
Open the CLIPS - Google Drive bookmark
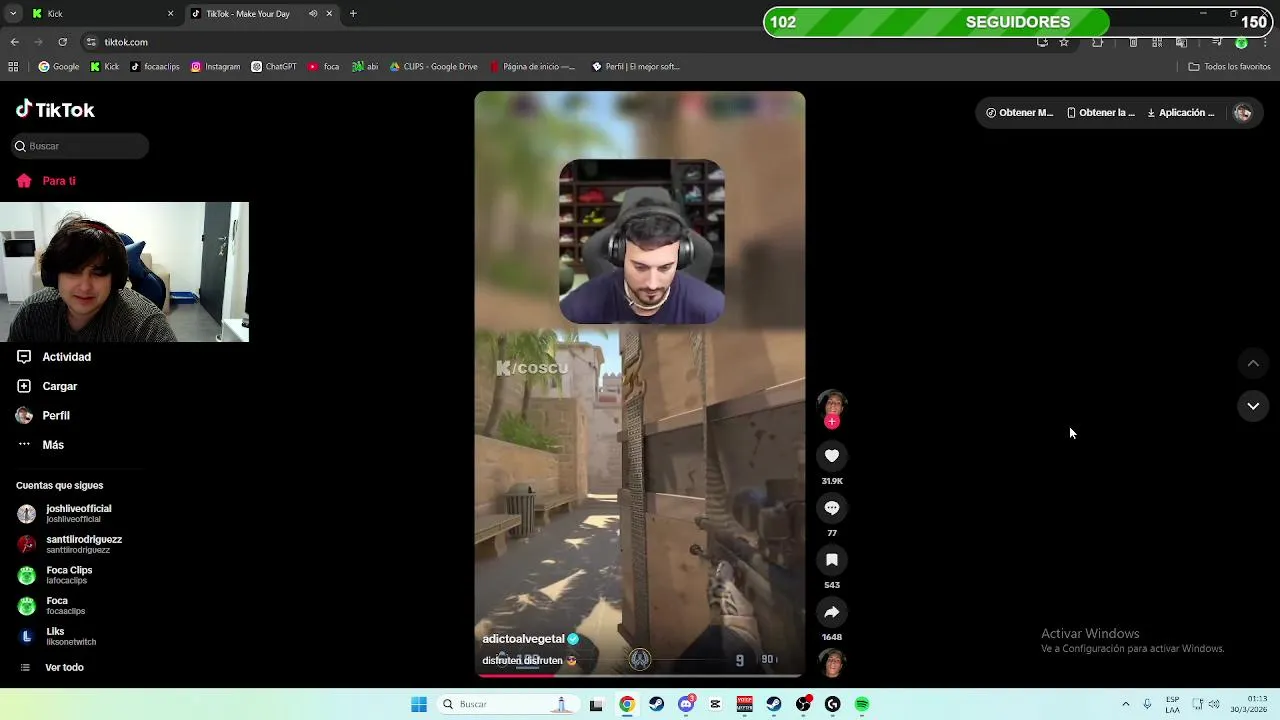pyautogui.click(x=434, y=67)
